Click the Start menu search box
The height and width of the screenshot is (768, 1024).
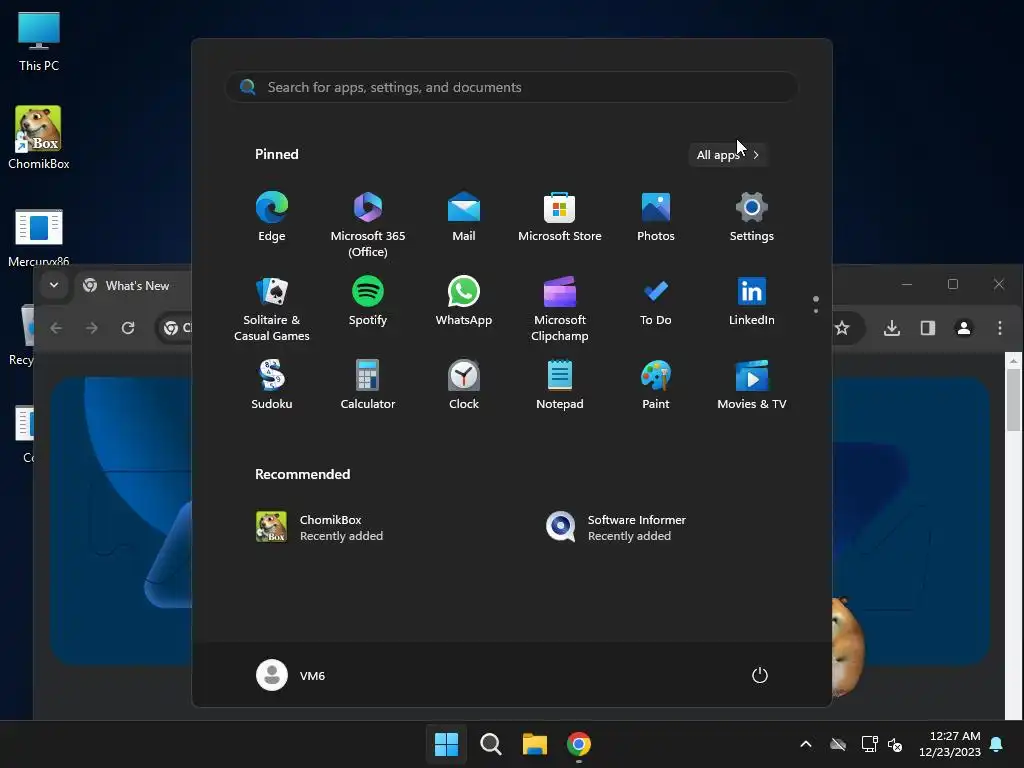[511, 87]
